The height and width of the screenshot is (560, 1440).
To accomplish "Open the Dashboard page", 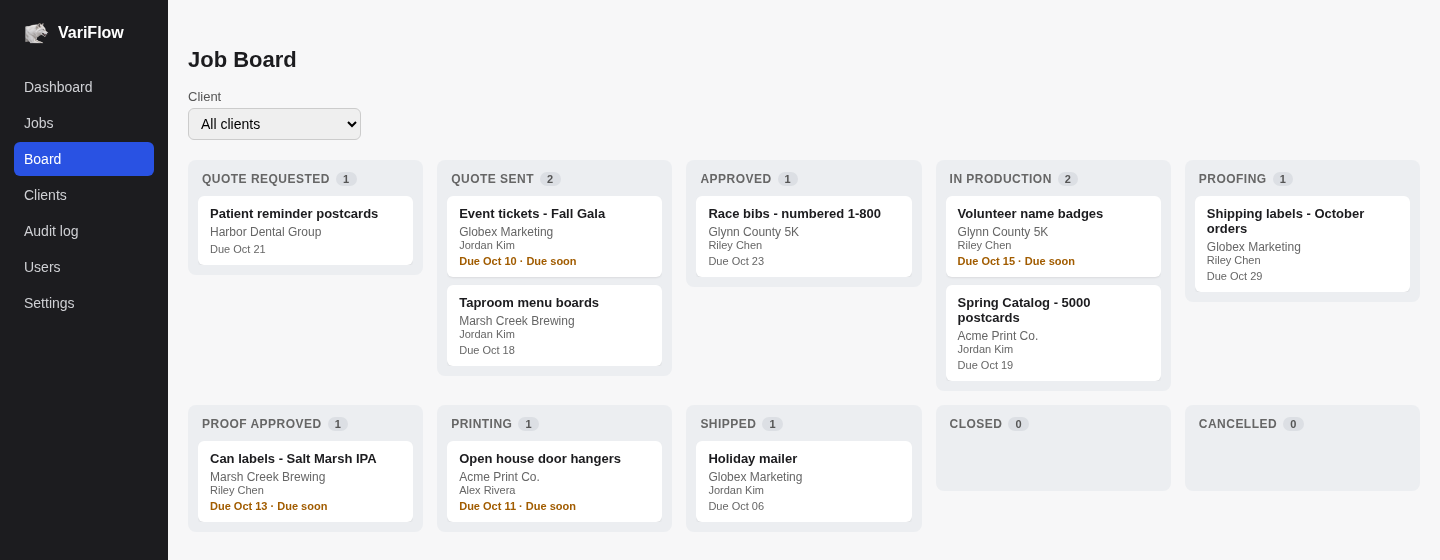I will [x=84, y=87].
